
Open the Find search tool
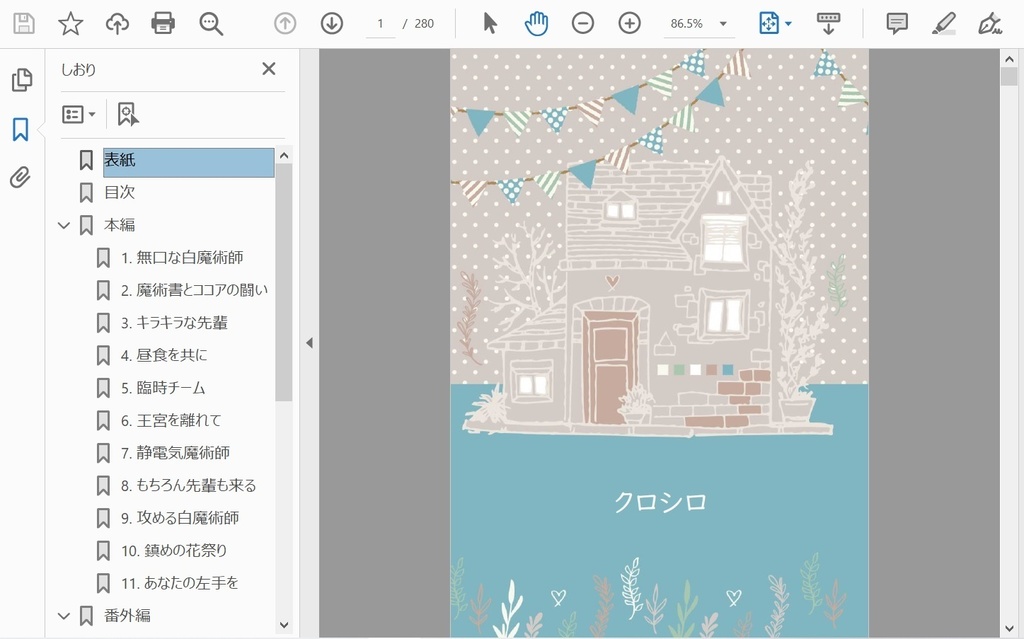210,22
